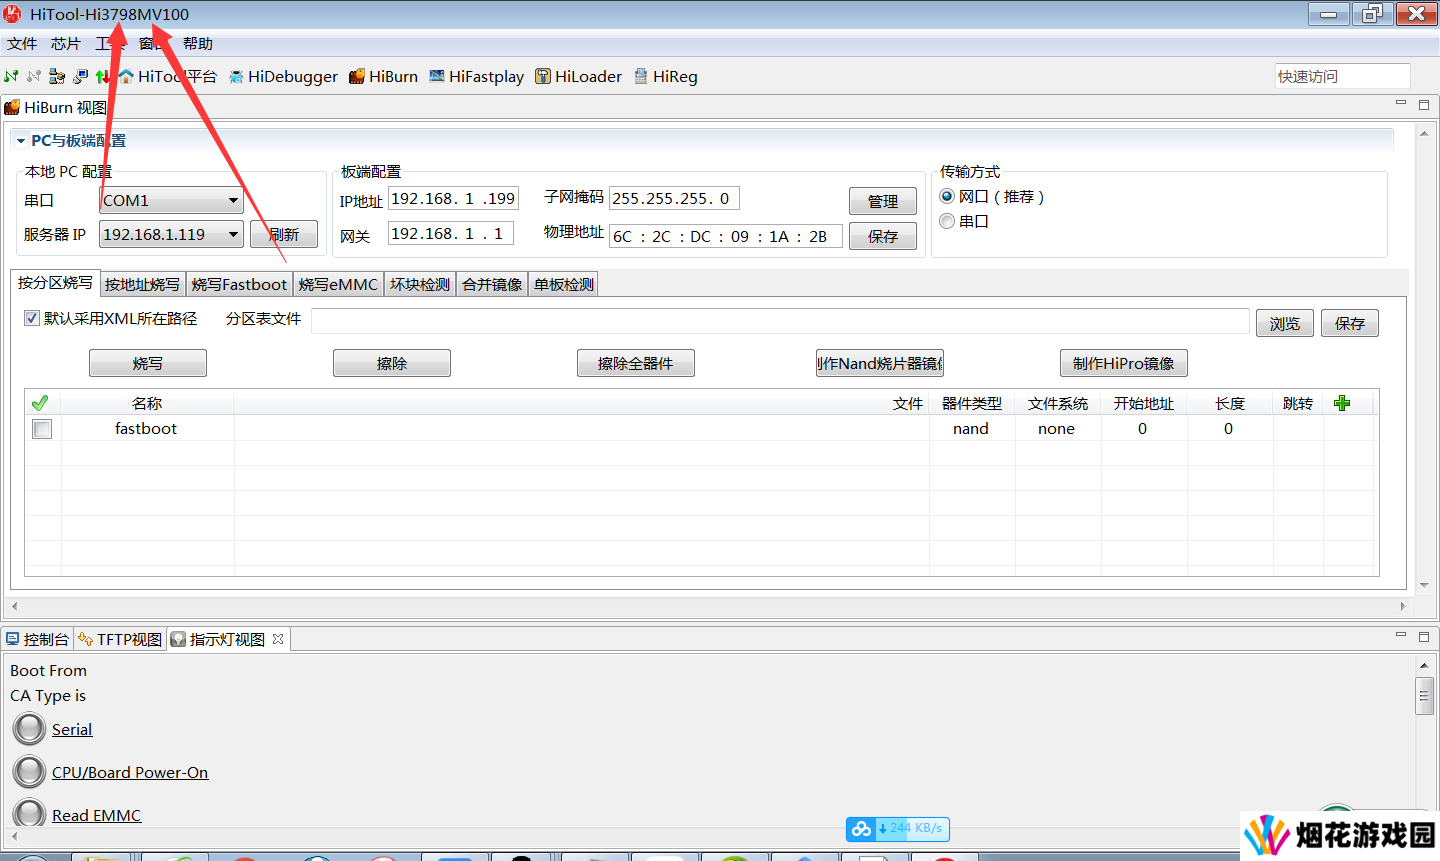
Task: Click the terminal tool icon in toolbar
Action: 80,76
